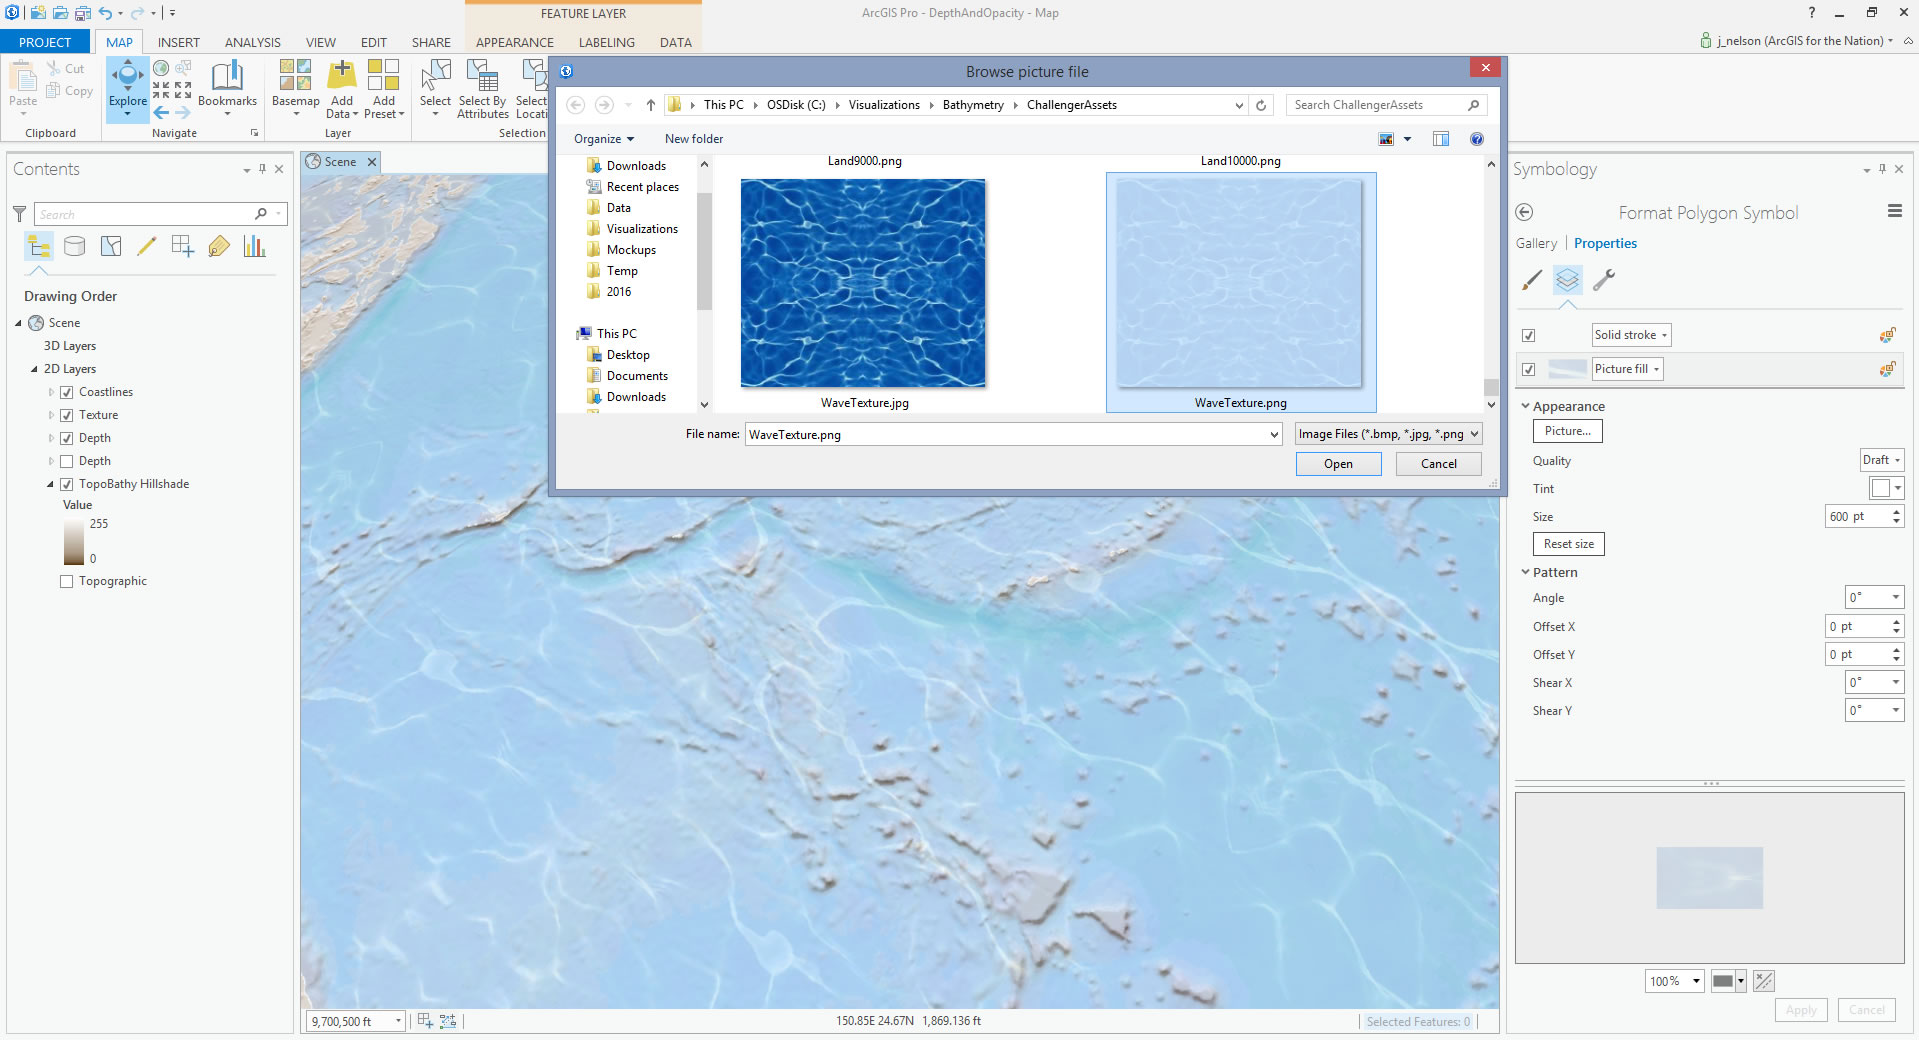
Task: Switch Contents to List By Data Source
Action: coord(75,246)
